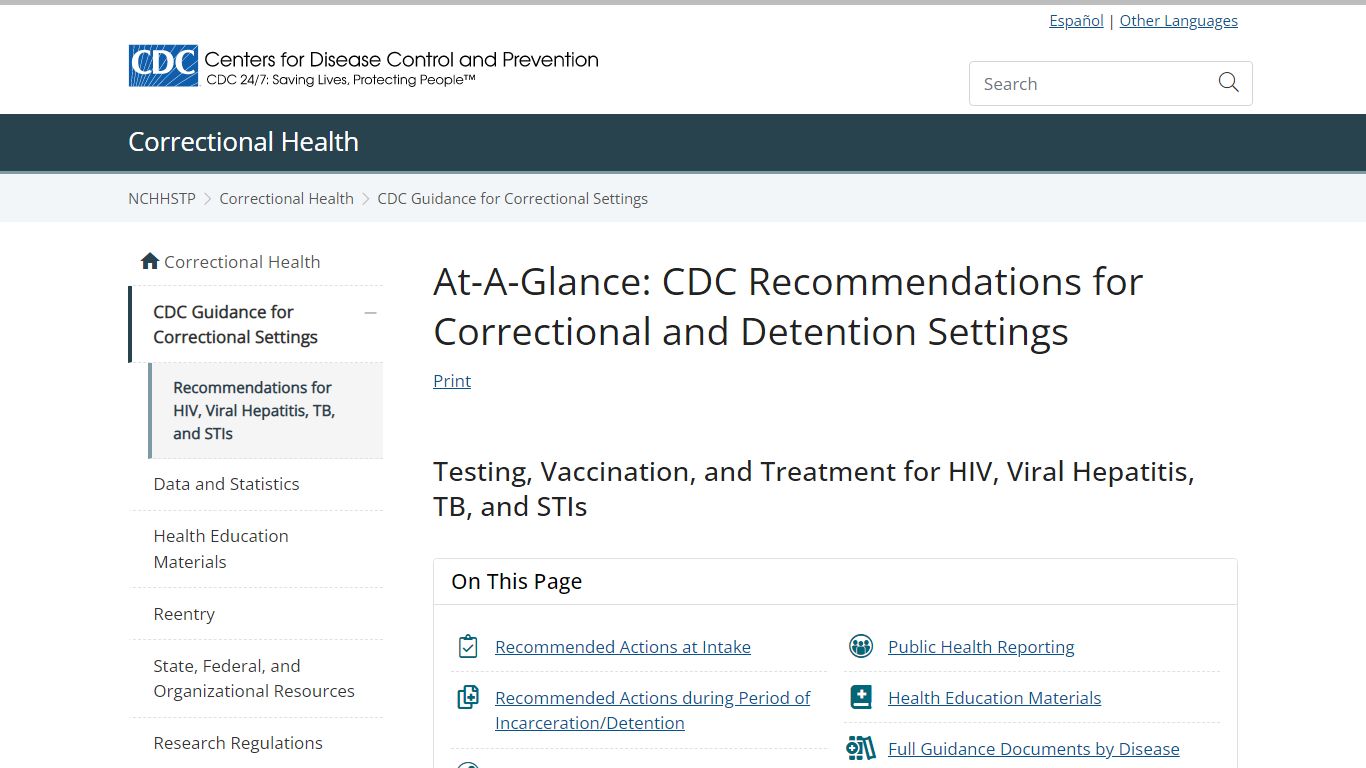
Task: Open the State, Federal, and Organizational Resources sidebar item
Action: (x=254, y=678)
